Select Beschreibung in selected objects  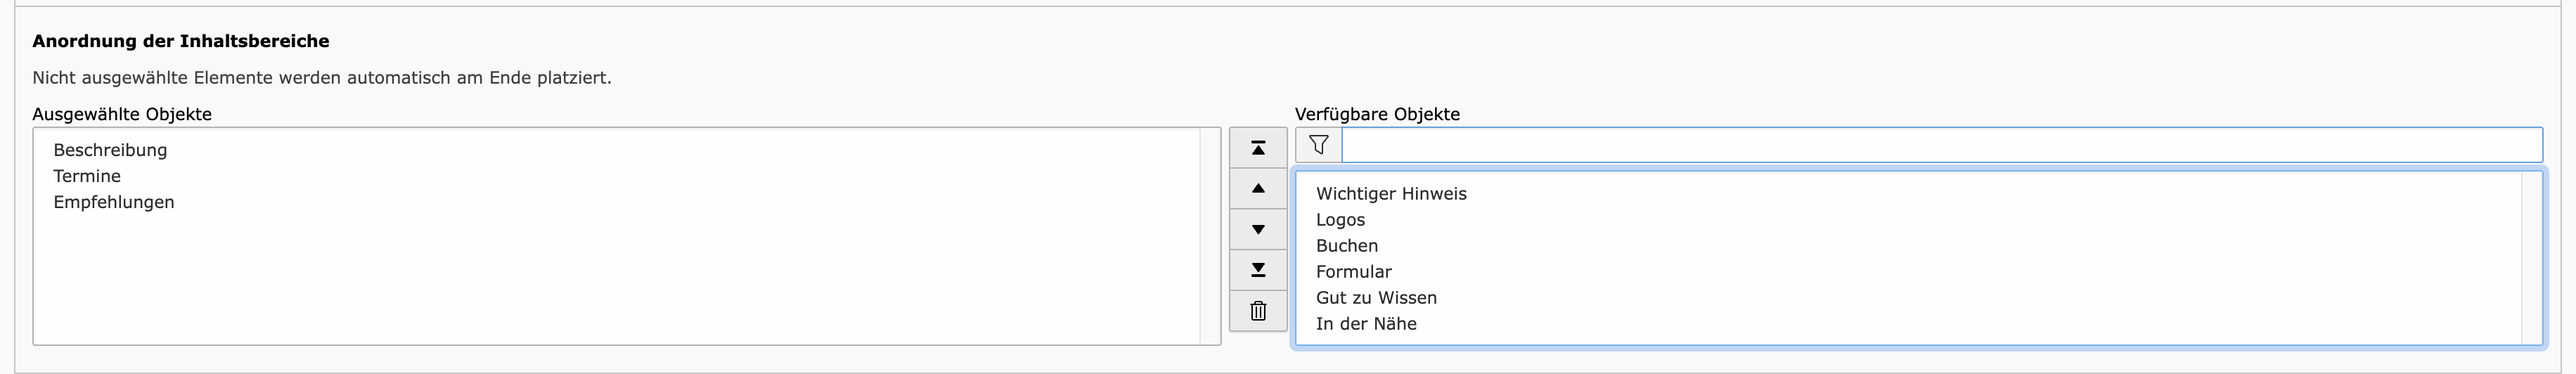[110, 150]
